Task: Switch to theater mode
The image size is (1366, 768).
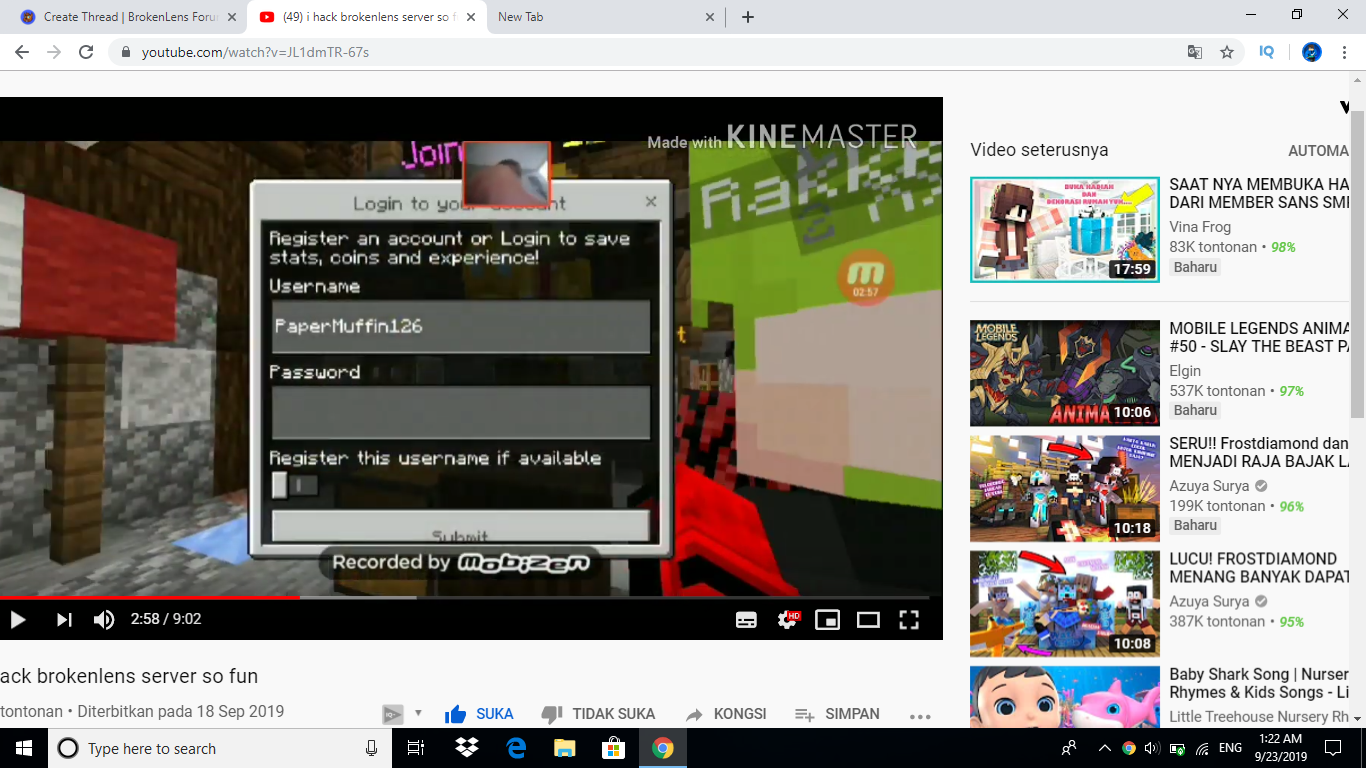Action: 868,620
